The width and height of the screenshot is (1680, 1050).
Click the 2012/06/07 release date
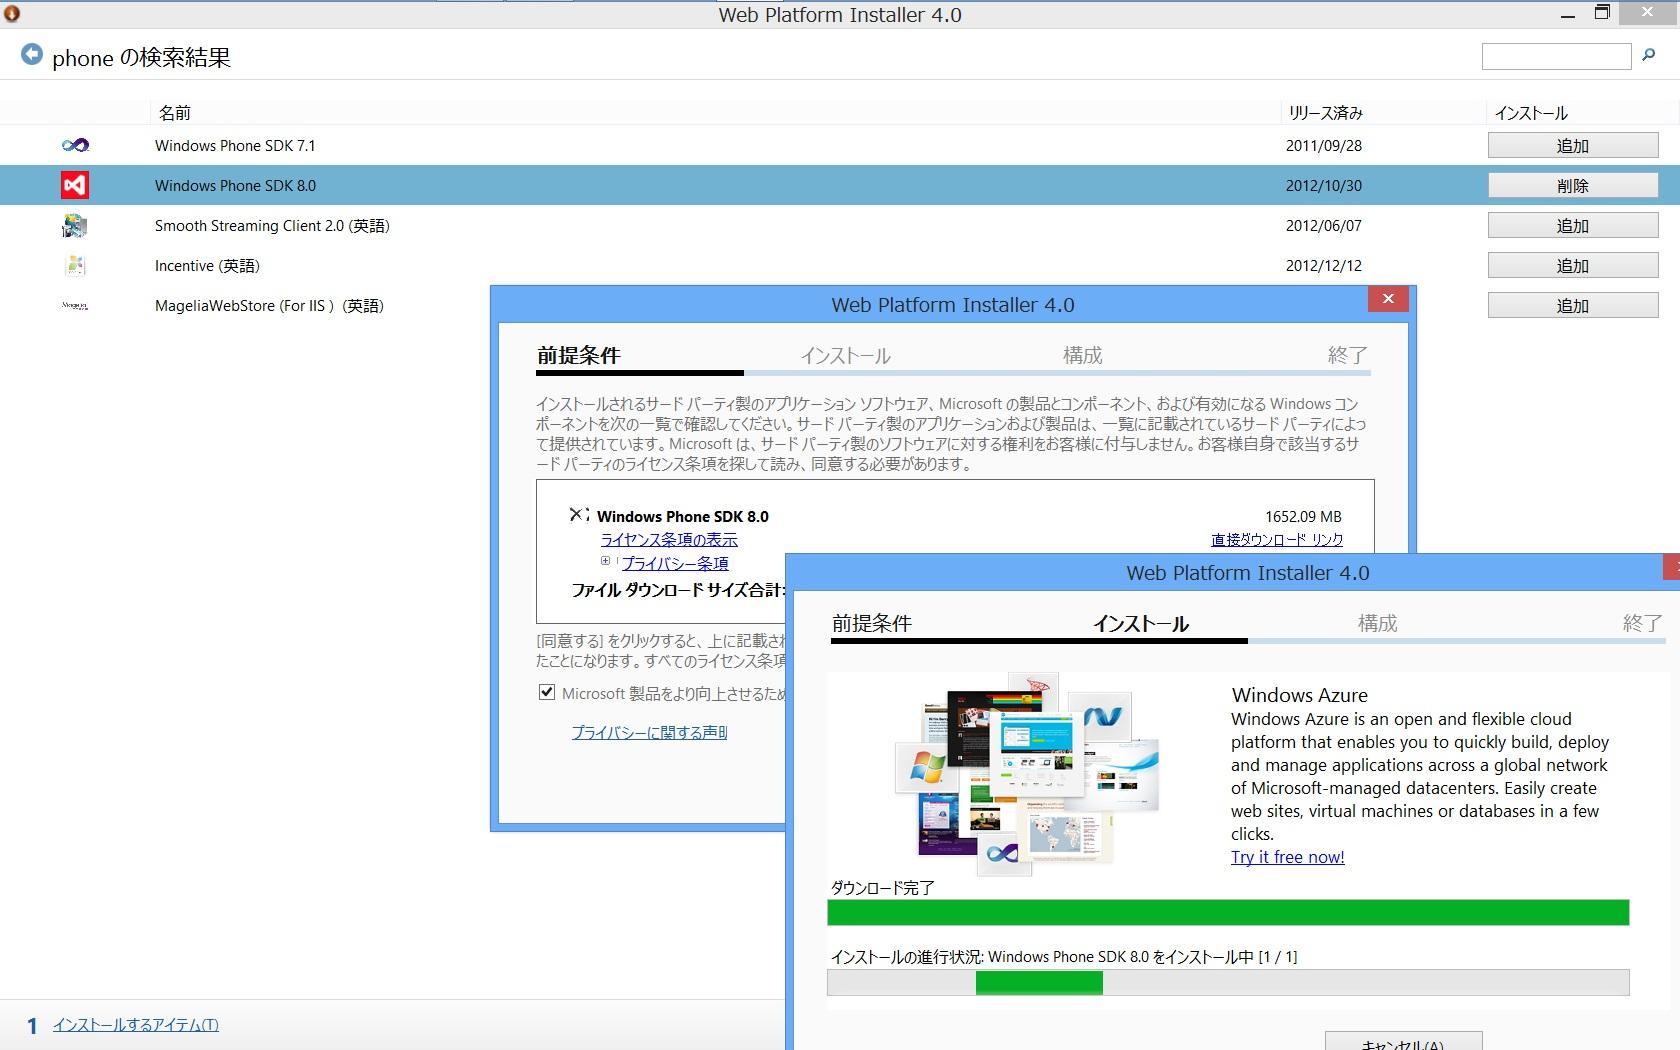tap(1324, 226)
